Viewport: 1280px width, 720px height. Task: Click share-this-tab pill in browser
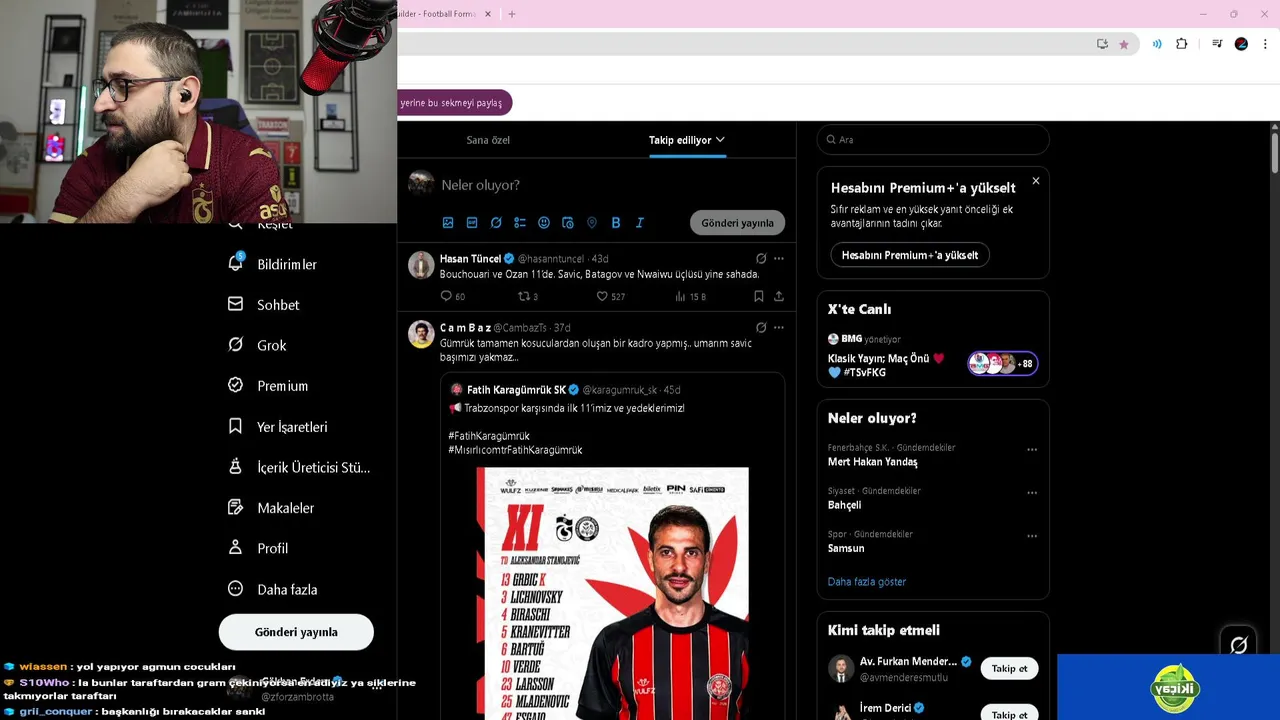[455, 103]
